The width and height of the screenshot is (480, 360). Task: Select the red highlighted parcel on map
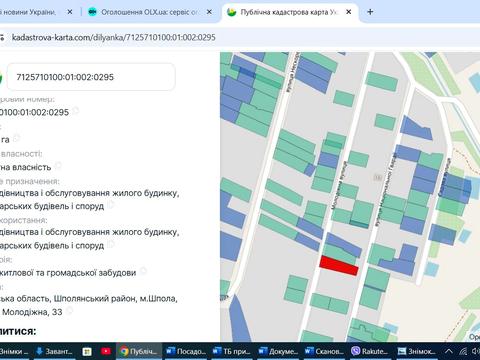[339, 266]
